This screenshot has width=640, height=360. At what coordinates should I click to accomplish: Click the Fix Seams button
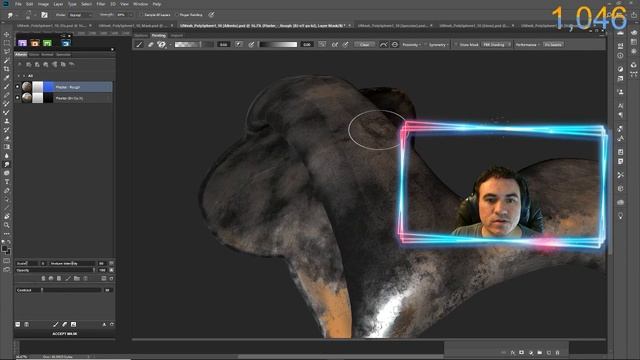(553, 44)
